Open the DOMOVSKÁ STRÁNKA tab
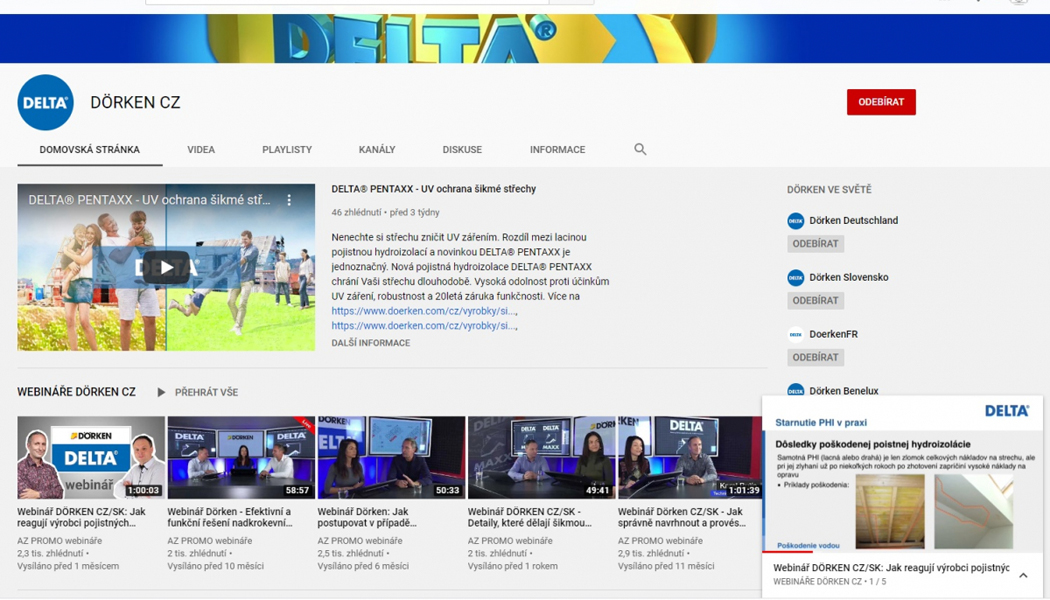The height and width of the screenshot is (600, 1050). [90, 149]
